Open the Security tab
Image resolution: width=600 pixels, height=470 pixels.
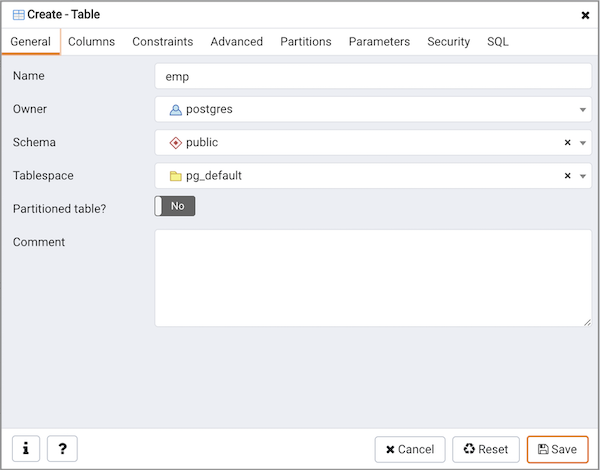(x=448, y=41)
